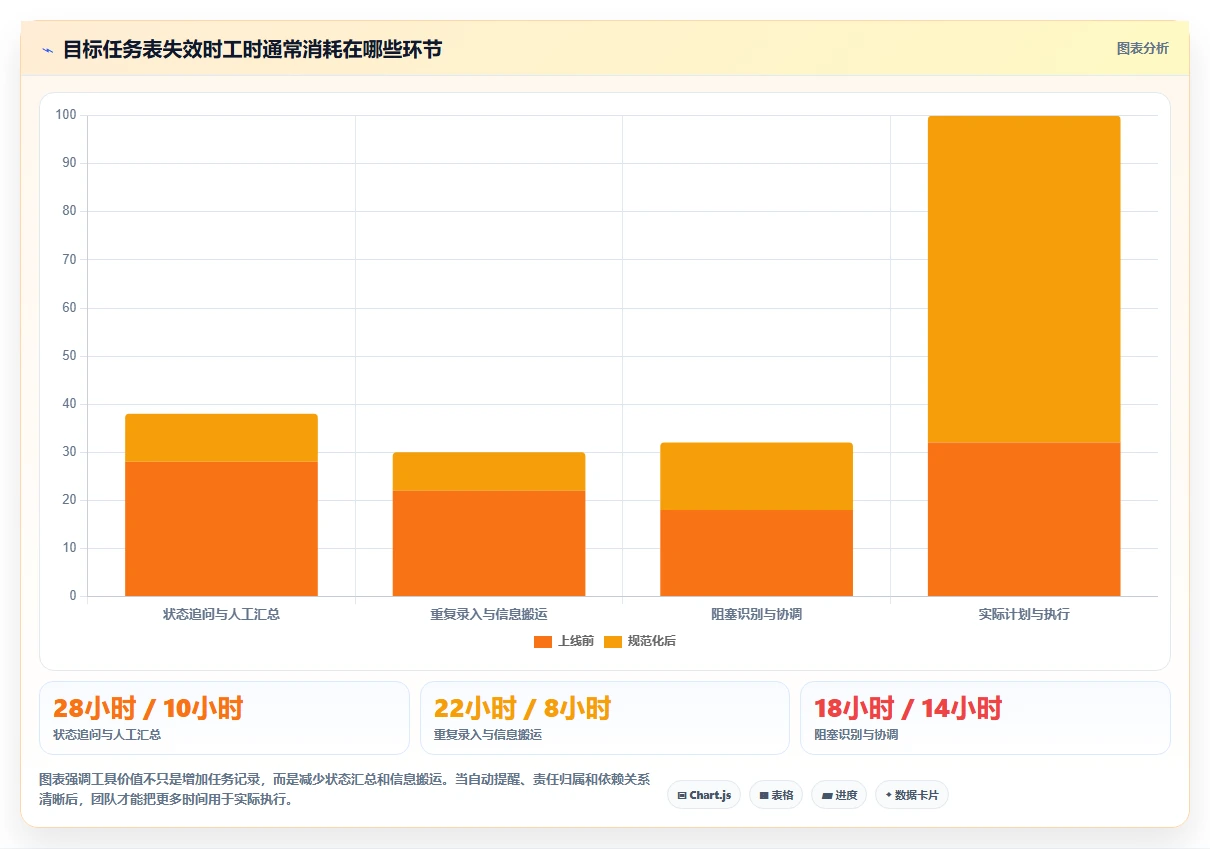1210x849 pixels.
Task: Click the 图表分析 label in header
Action: pos(1142,48)
